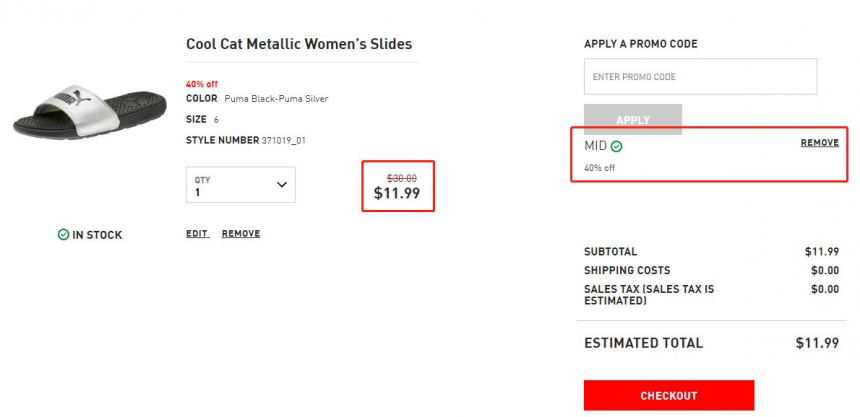Open the Cool Cat Metallic Women's Slides title
The height and width of the screenshot is (417, 860).
[x=299, y=44]
